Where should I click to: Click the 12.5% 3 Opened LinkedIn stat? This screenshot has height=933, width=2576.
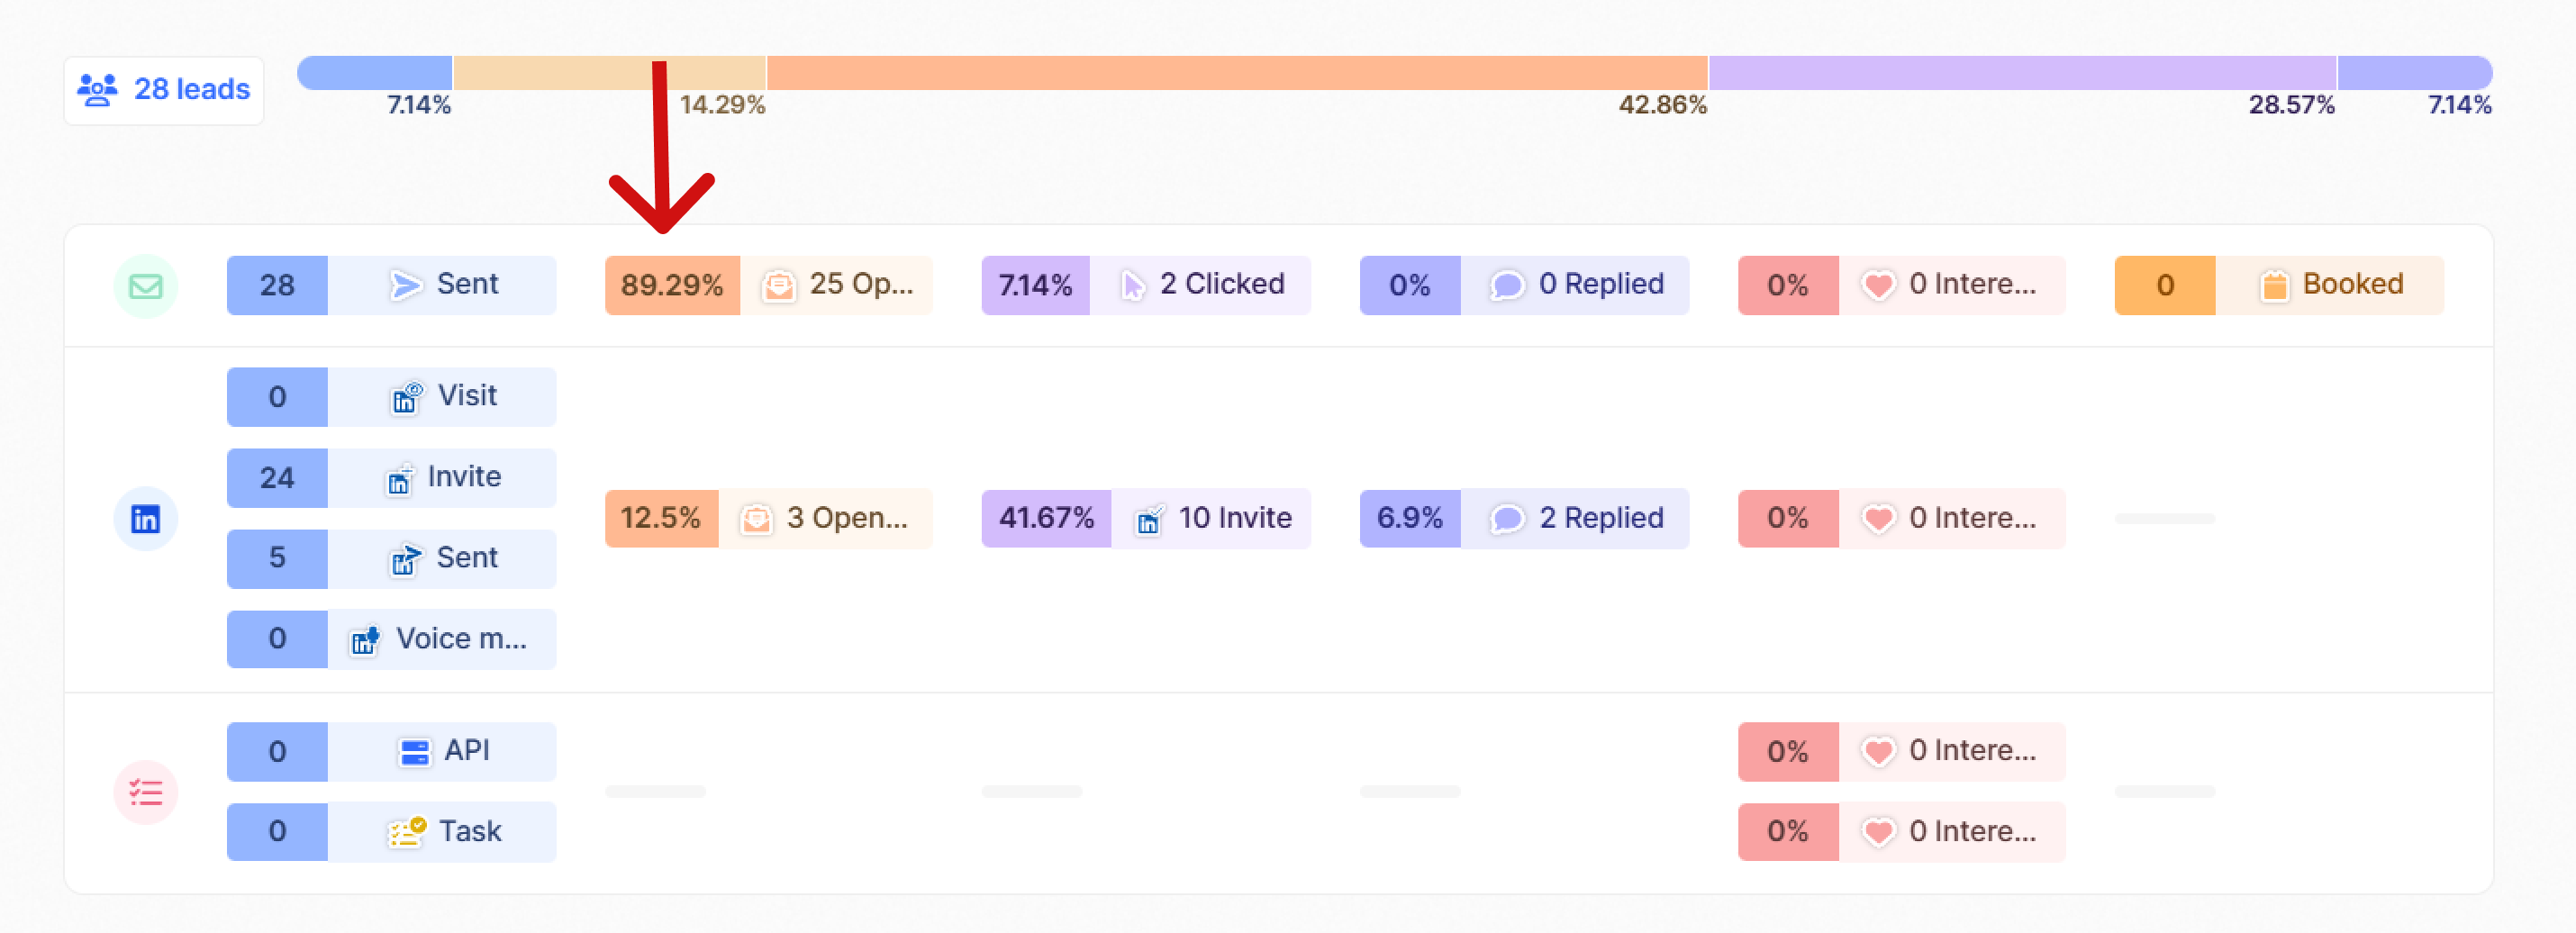click(768, 518)
